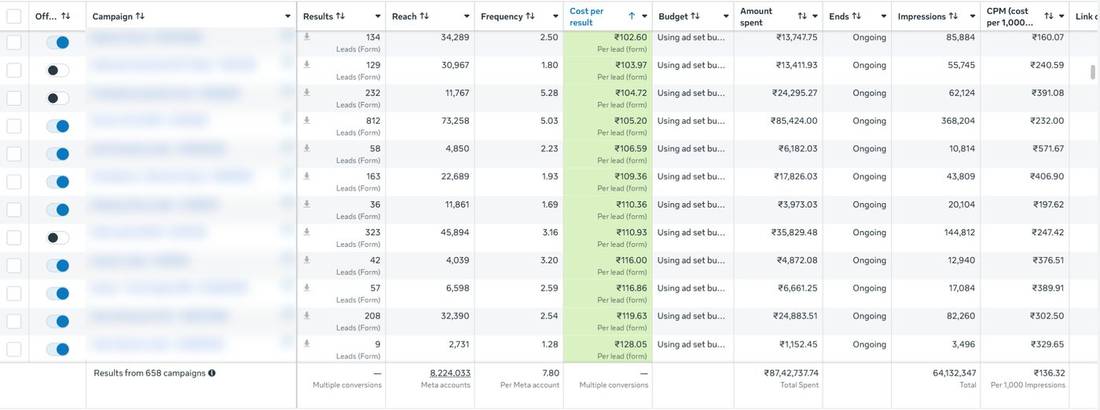Download results for the 134 leads row
This screenshot has width=1100, height=410.
(307, 37)
